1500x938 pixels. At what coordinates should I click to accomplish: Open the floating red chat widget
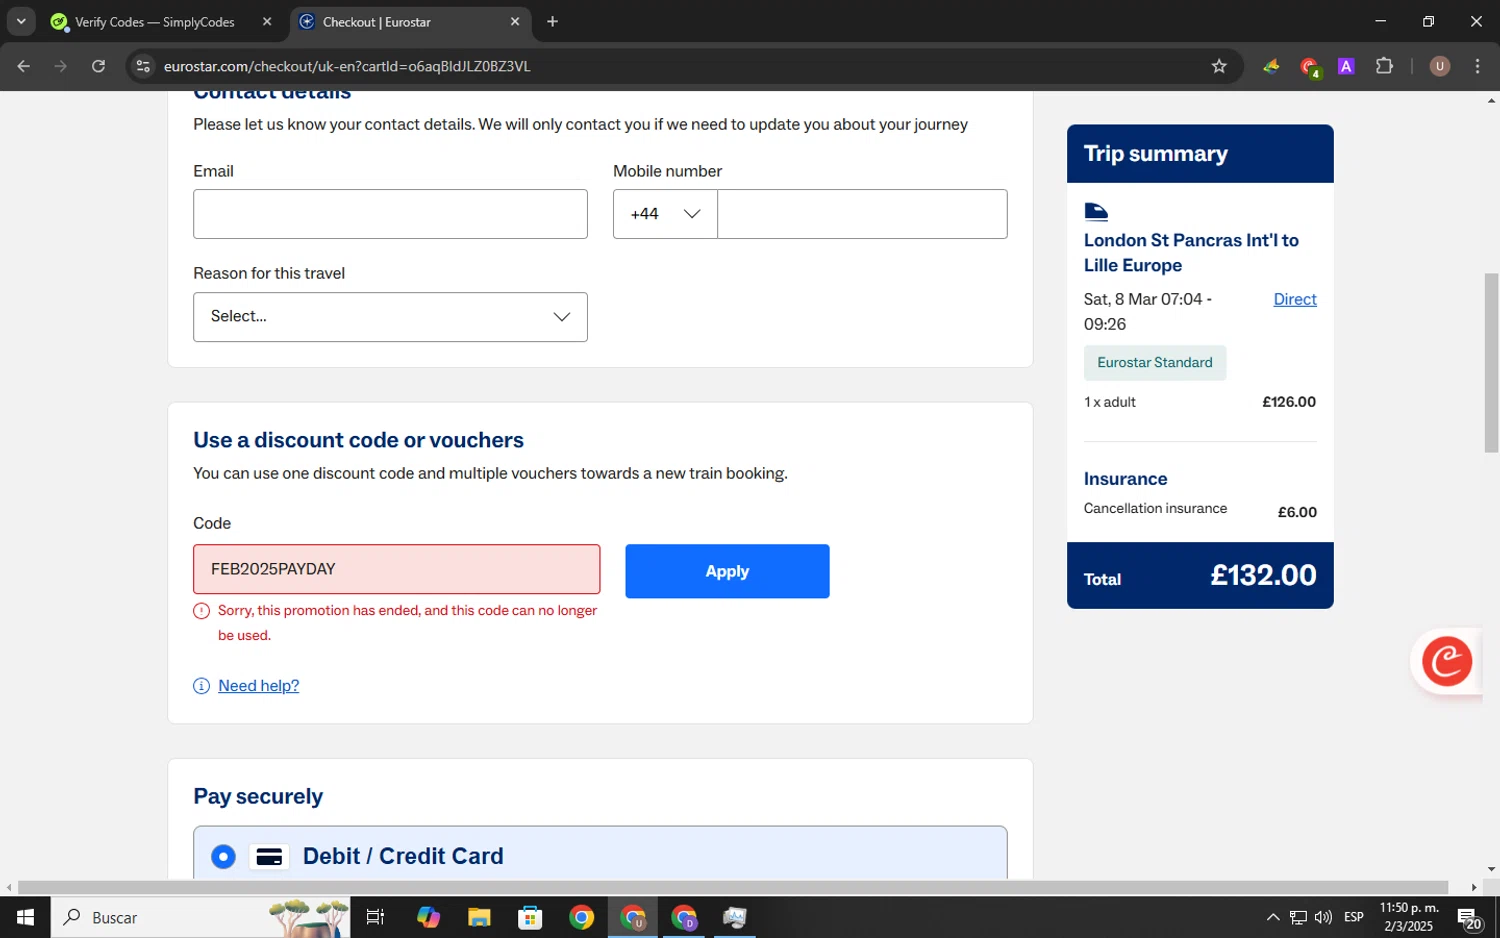1446,661
